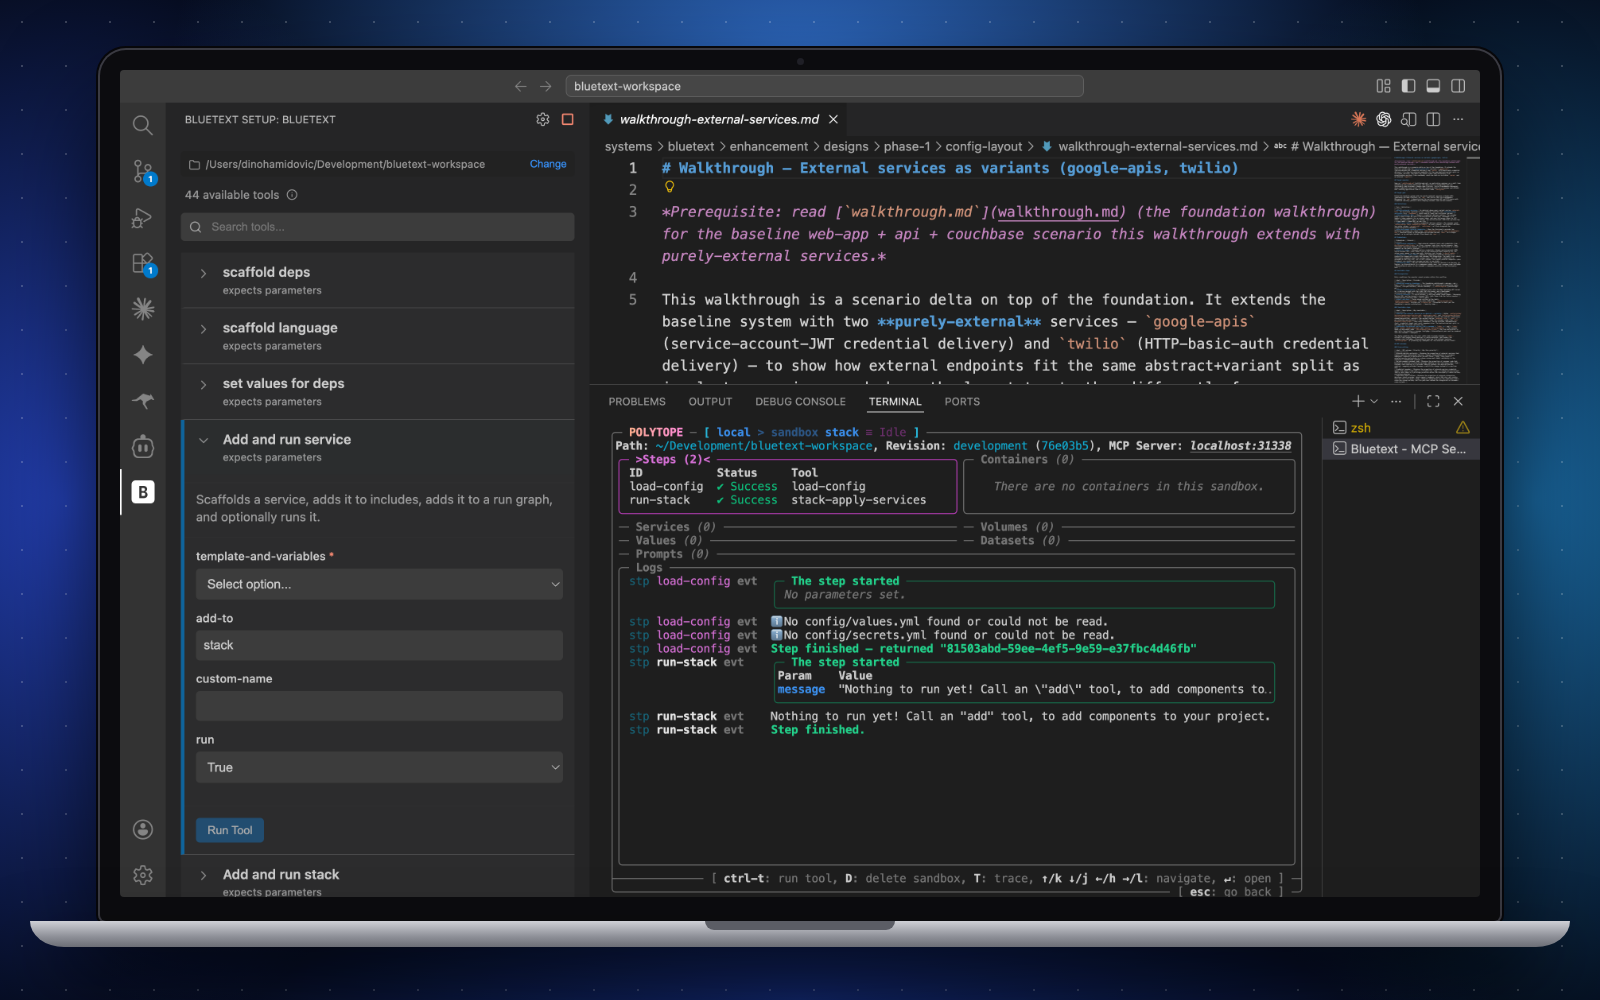The width and height of the screenshot is (1600, 1000).
Task: Open editor More Actions ellipsis
Action: pos(1458,119)
